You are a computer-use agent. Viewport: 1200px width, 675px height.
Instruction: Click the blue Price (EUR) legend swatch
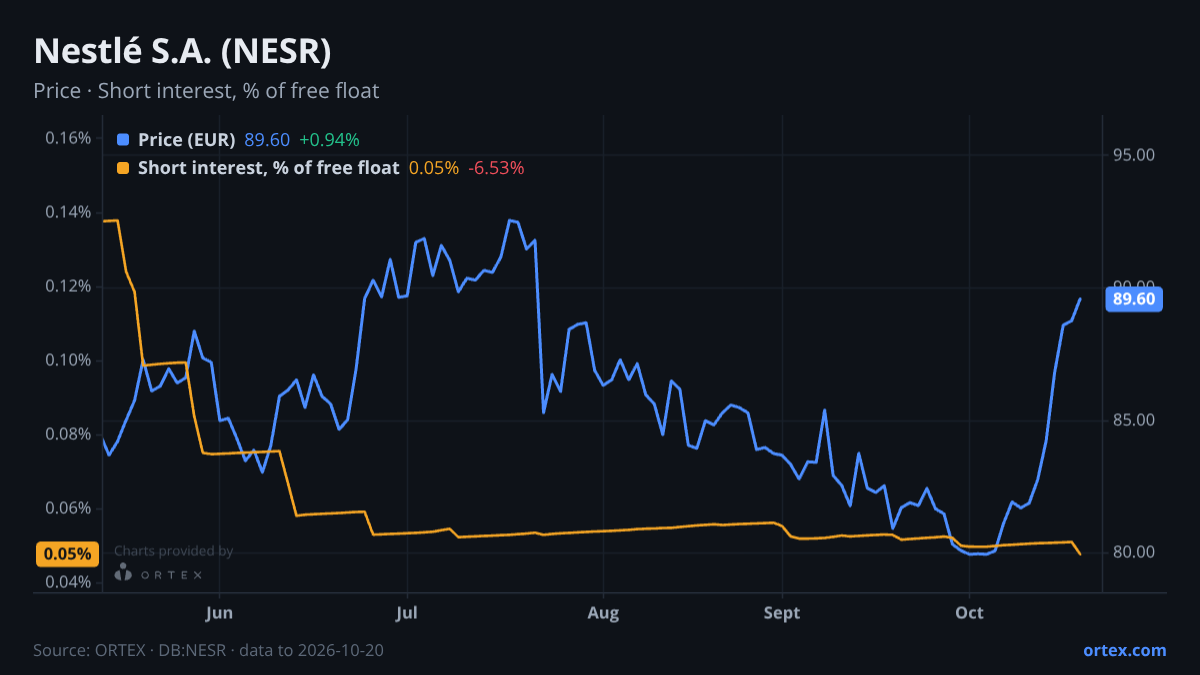tap(123, 140)
